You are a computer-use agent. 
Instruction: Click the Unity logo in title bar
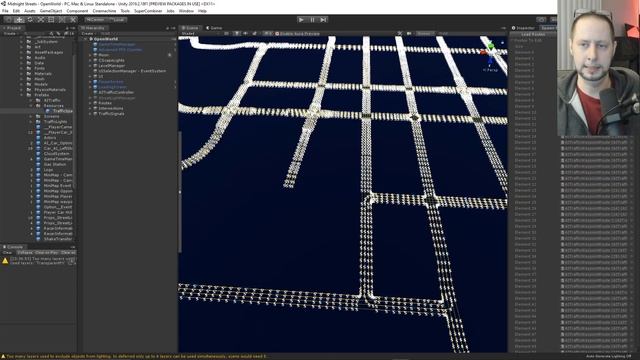[x=3, y=4]
